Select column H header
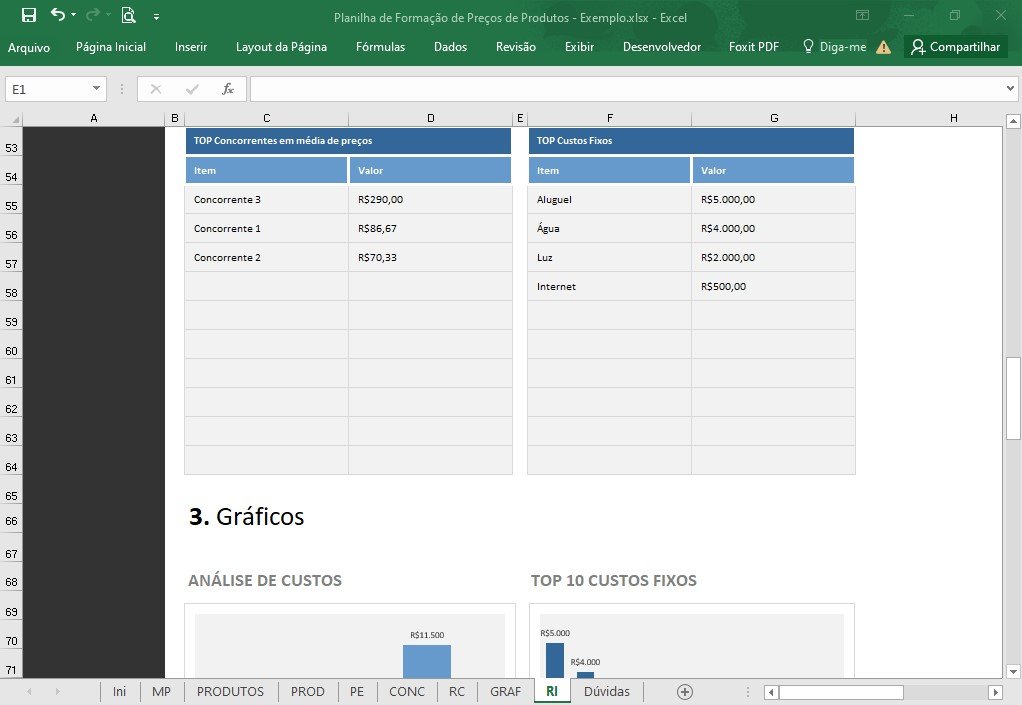 [954, 119]
